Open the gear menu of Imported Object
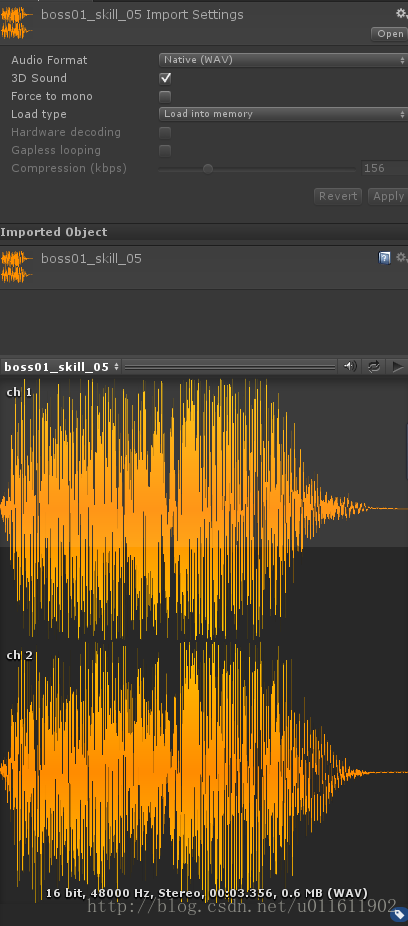The width and height of the screenshot is (408, 926). tap(402, 257)
